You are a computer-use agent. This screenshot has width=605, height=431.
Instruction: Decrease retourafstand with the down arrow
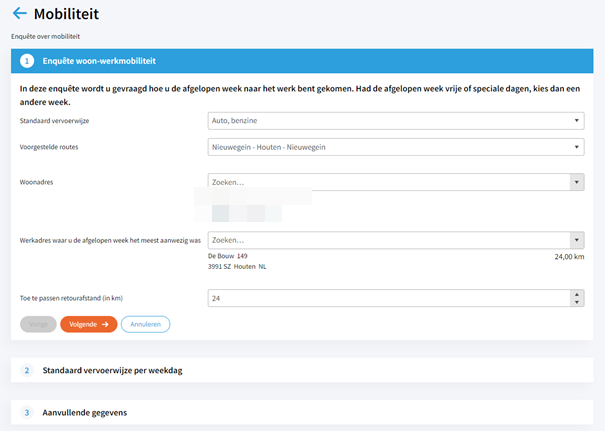(x=577, y=302)
